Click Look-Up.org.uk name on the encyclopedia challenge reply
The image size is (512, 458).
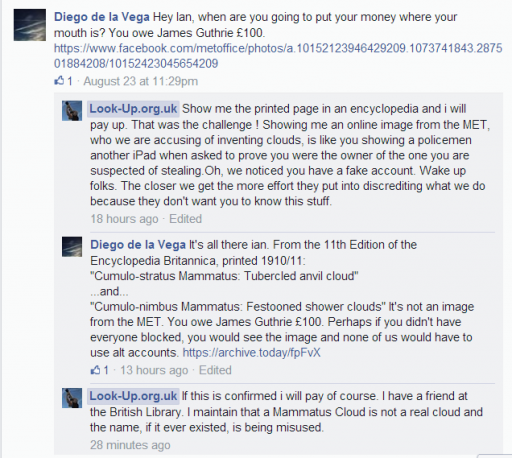[133, 109]
